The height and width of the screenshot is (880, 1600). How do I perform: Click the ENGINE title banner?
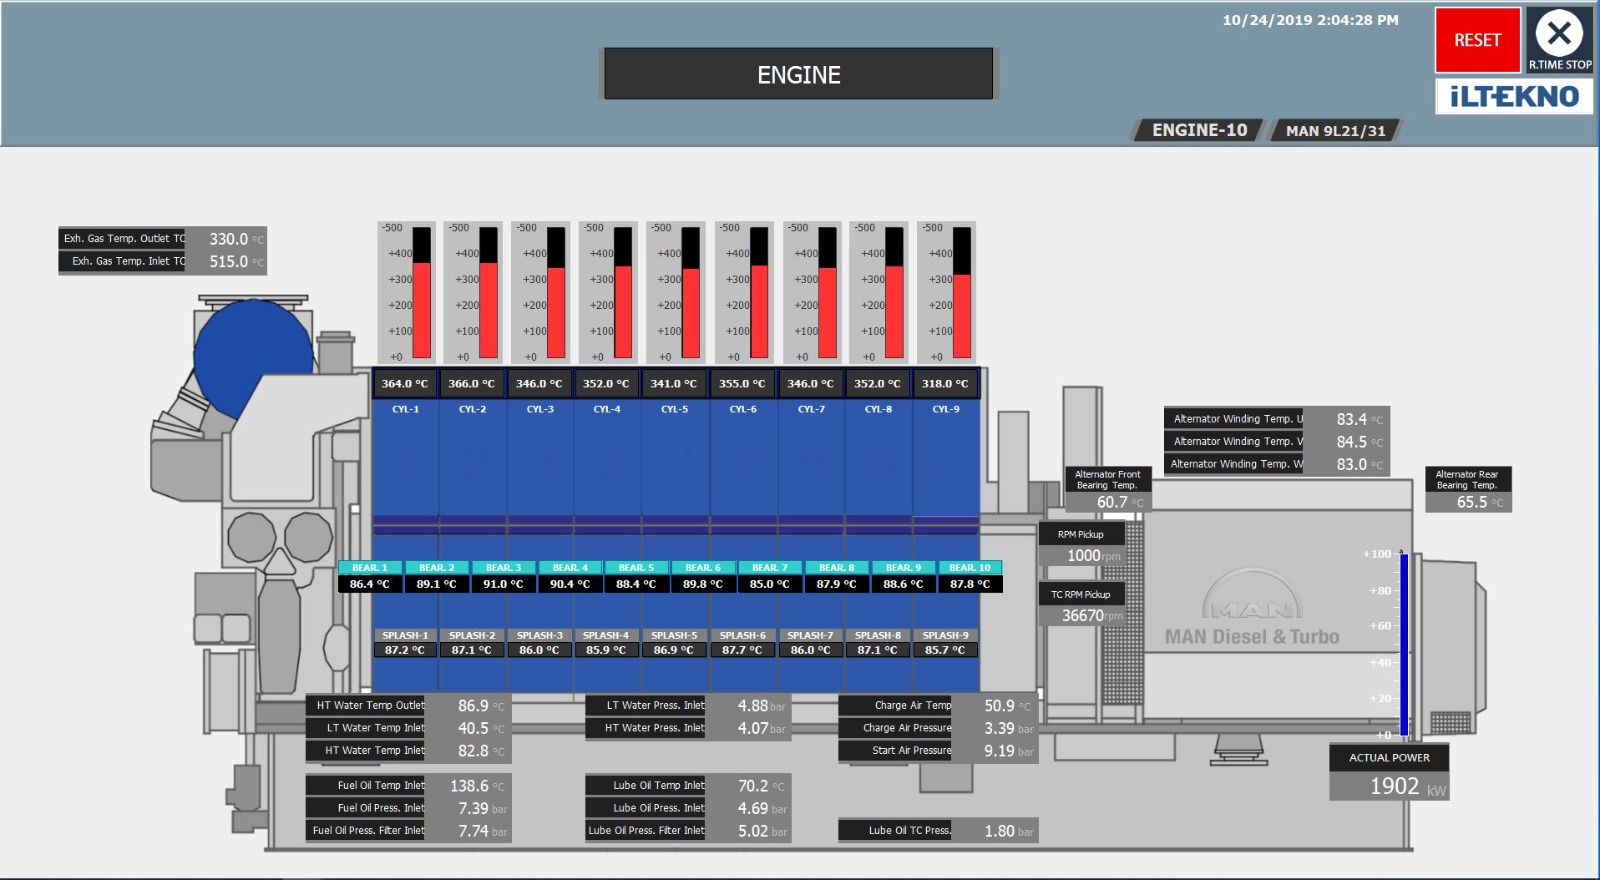pyautogui.click(x=798, y=75)
